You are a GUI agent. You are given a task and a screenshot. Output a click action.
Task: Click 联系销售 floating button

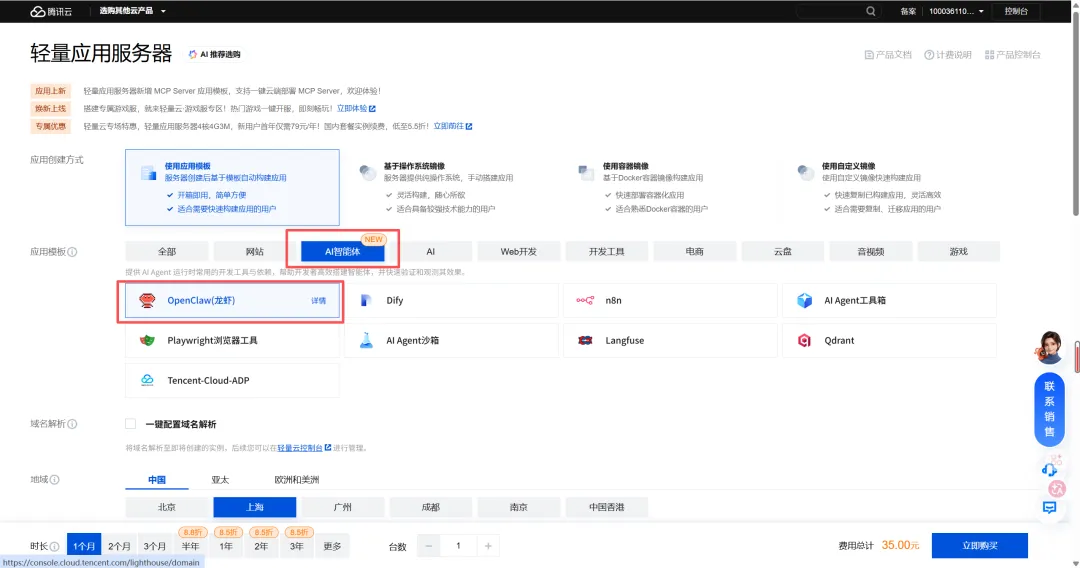1049,409
